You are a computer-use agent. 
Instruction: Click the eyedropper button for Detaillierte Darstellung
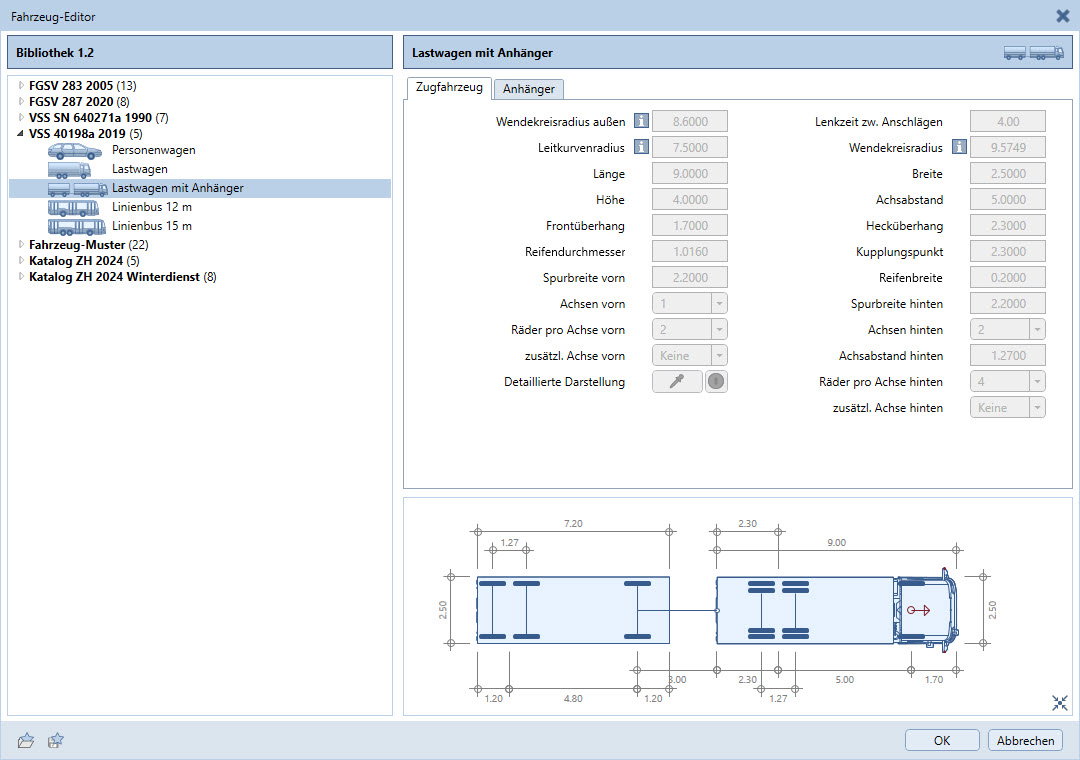tap(677, 381)
